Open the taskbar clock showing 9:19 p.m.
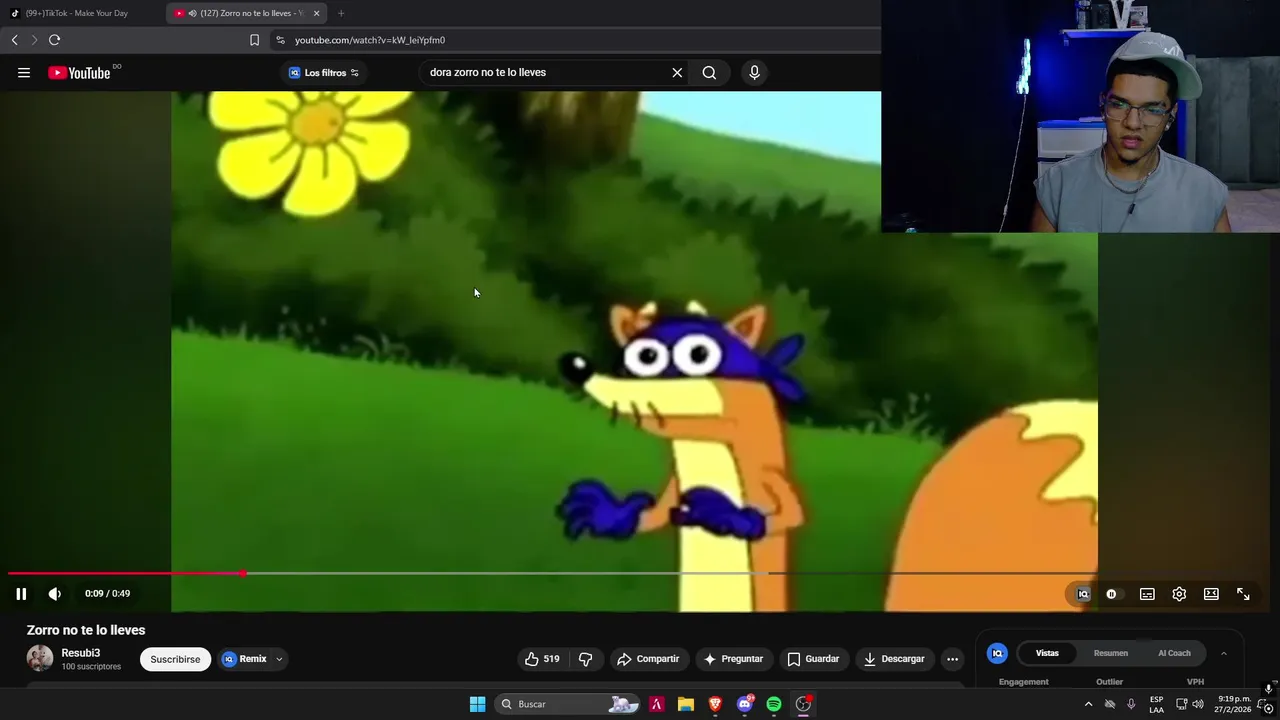This screenshot has width=1280, height=720. point(1233,704)
